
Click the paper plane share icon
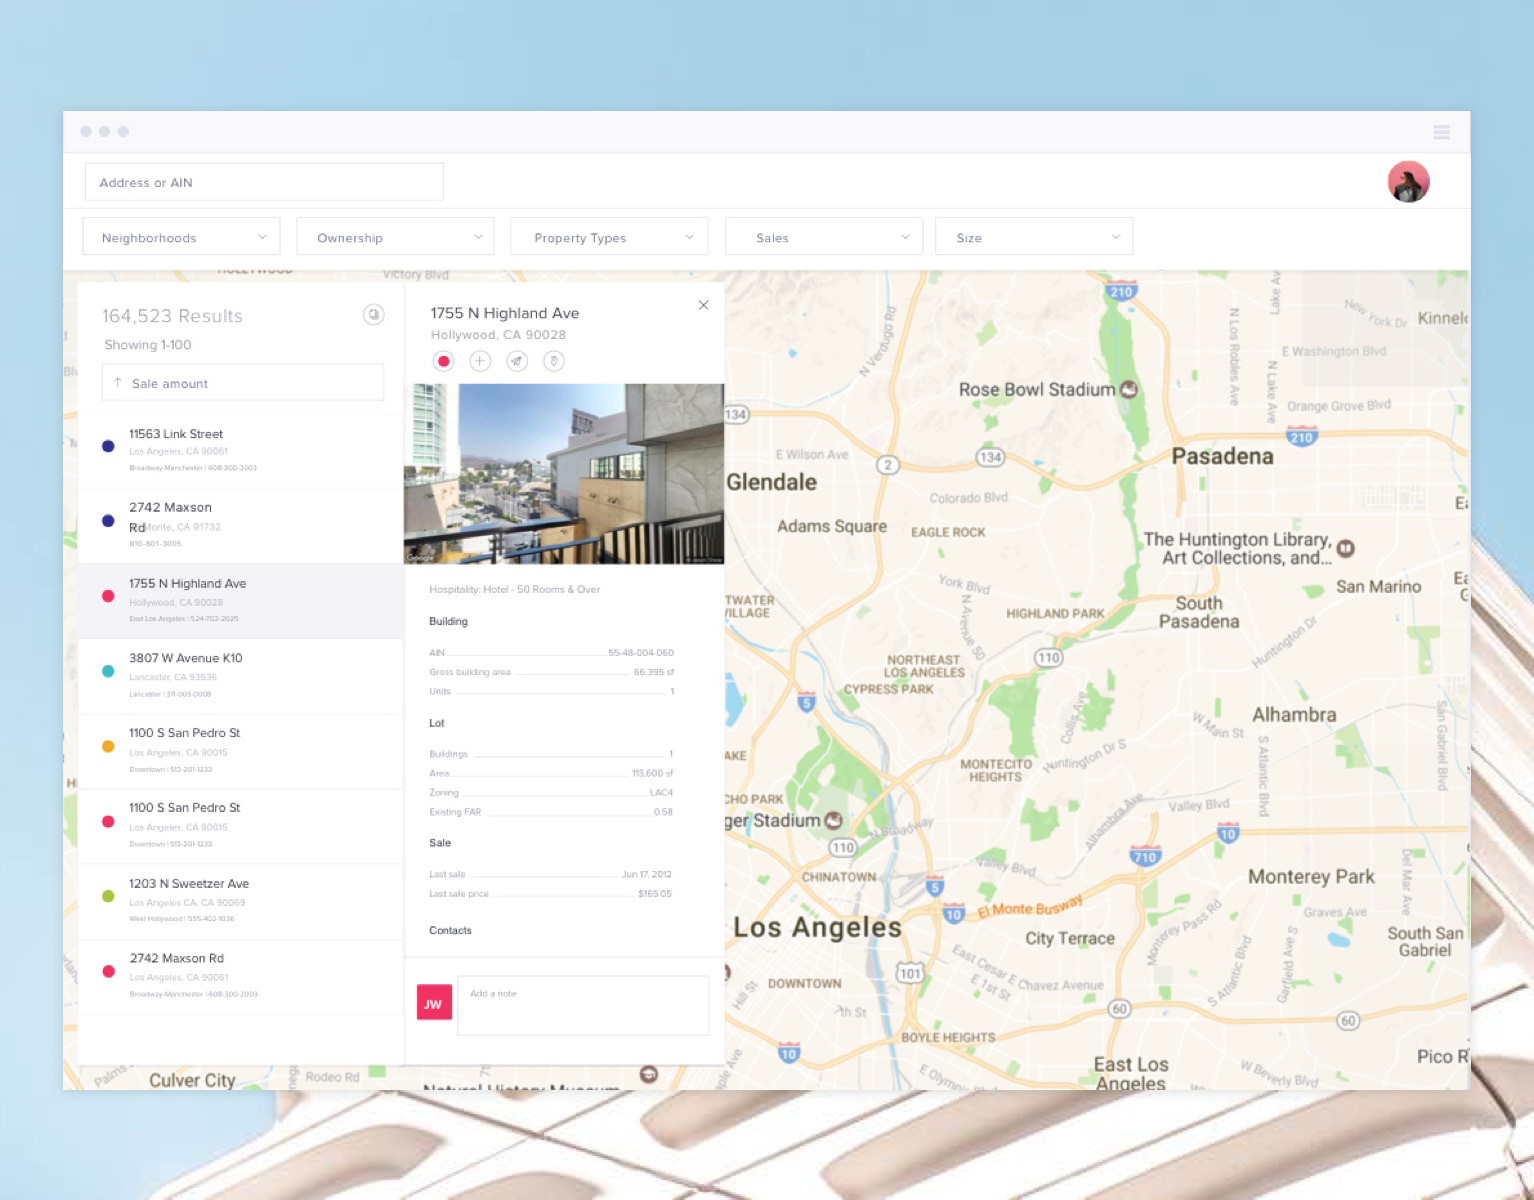coord(517,361)
